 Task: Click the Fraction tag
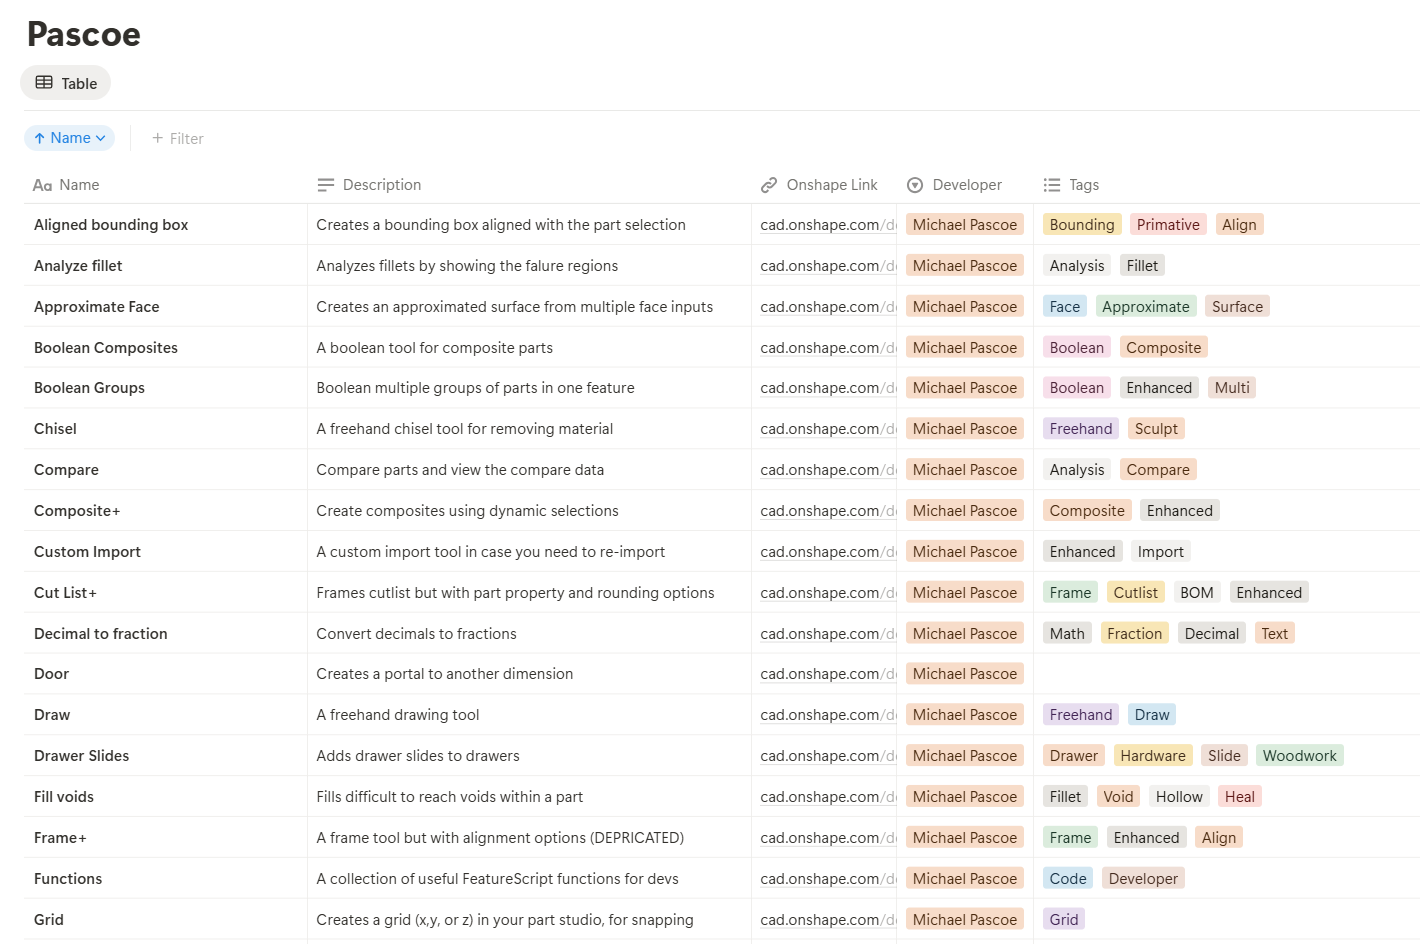(1134, 634)
